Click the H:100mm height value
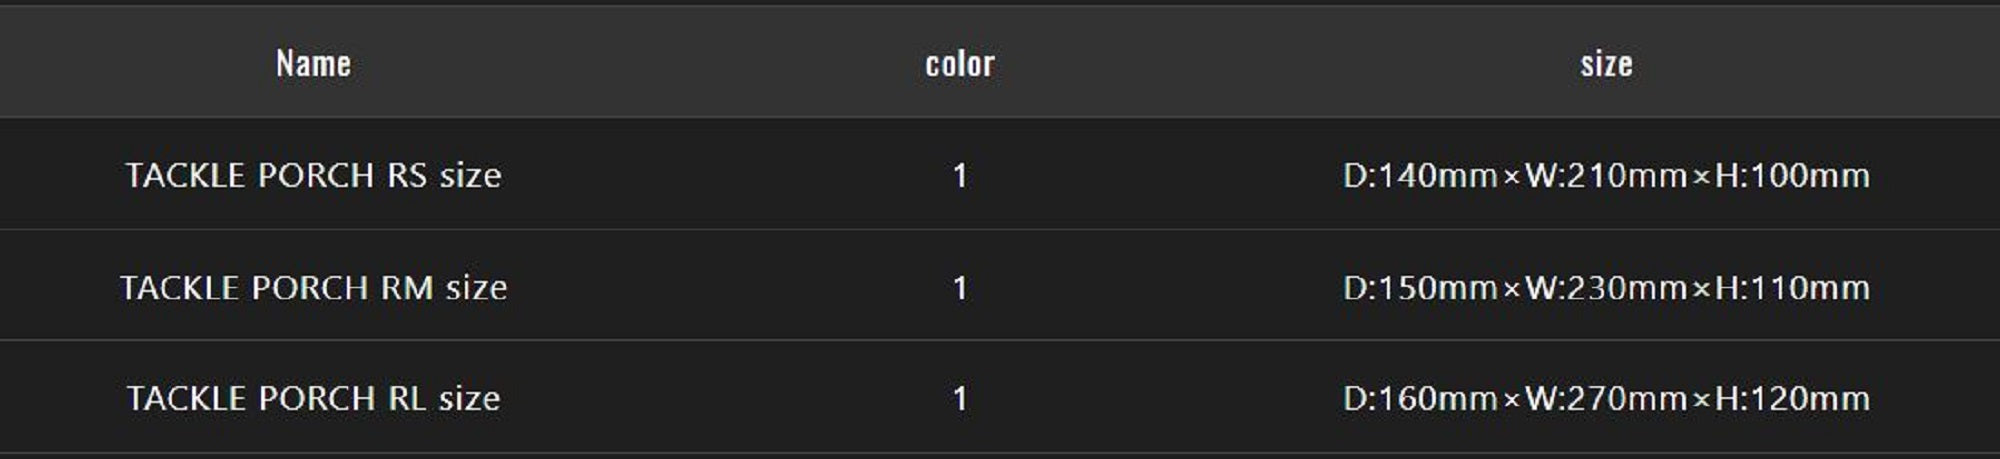The height and width of the screenshot is (459, 2000). [1792, 176]
